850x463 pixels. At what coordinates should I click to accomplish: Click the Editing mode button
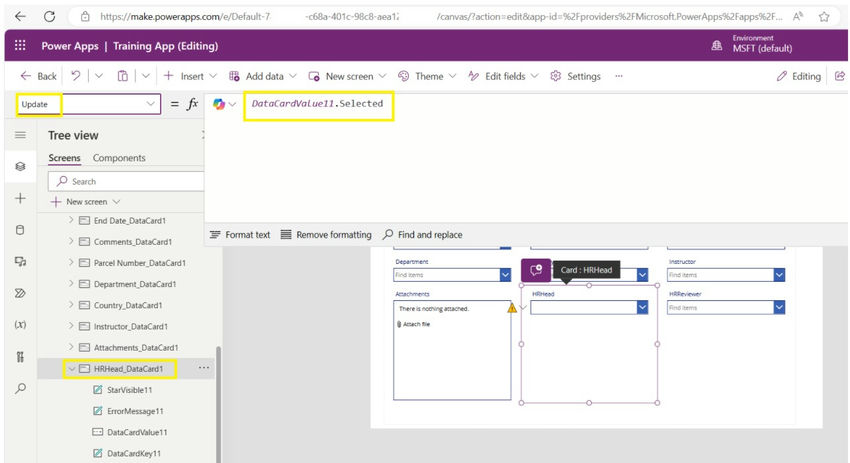coord(799,76)
